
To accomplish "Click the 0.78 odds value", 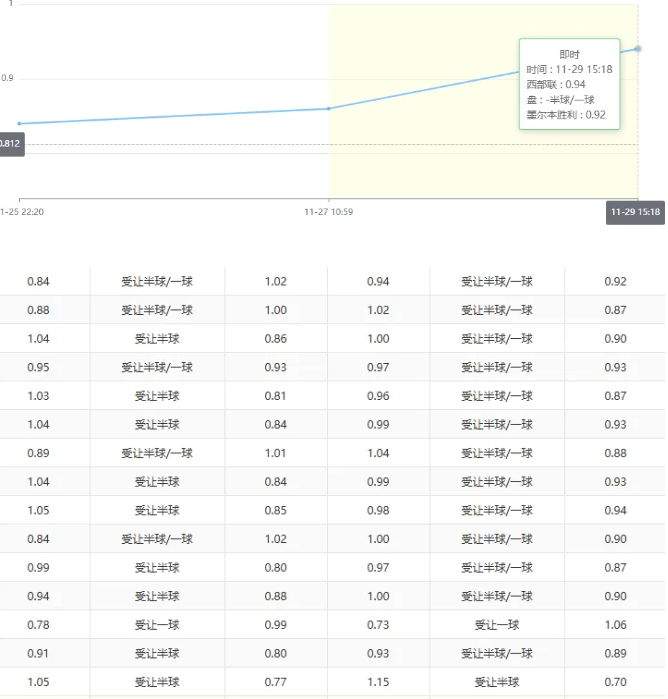I will pos(38,625).
